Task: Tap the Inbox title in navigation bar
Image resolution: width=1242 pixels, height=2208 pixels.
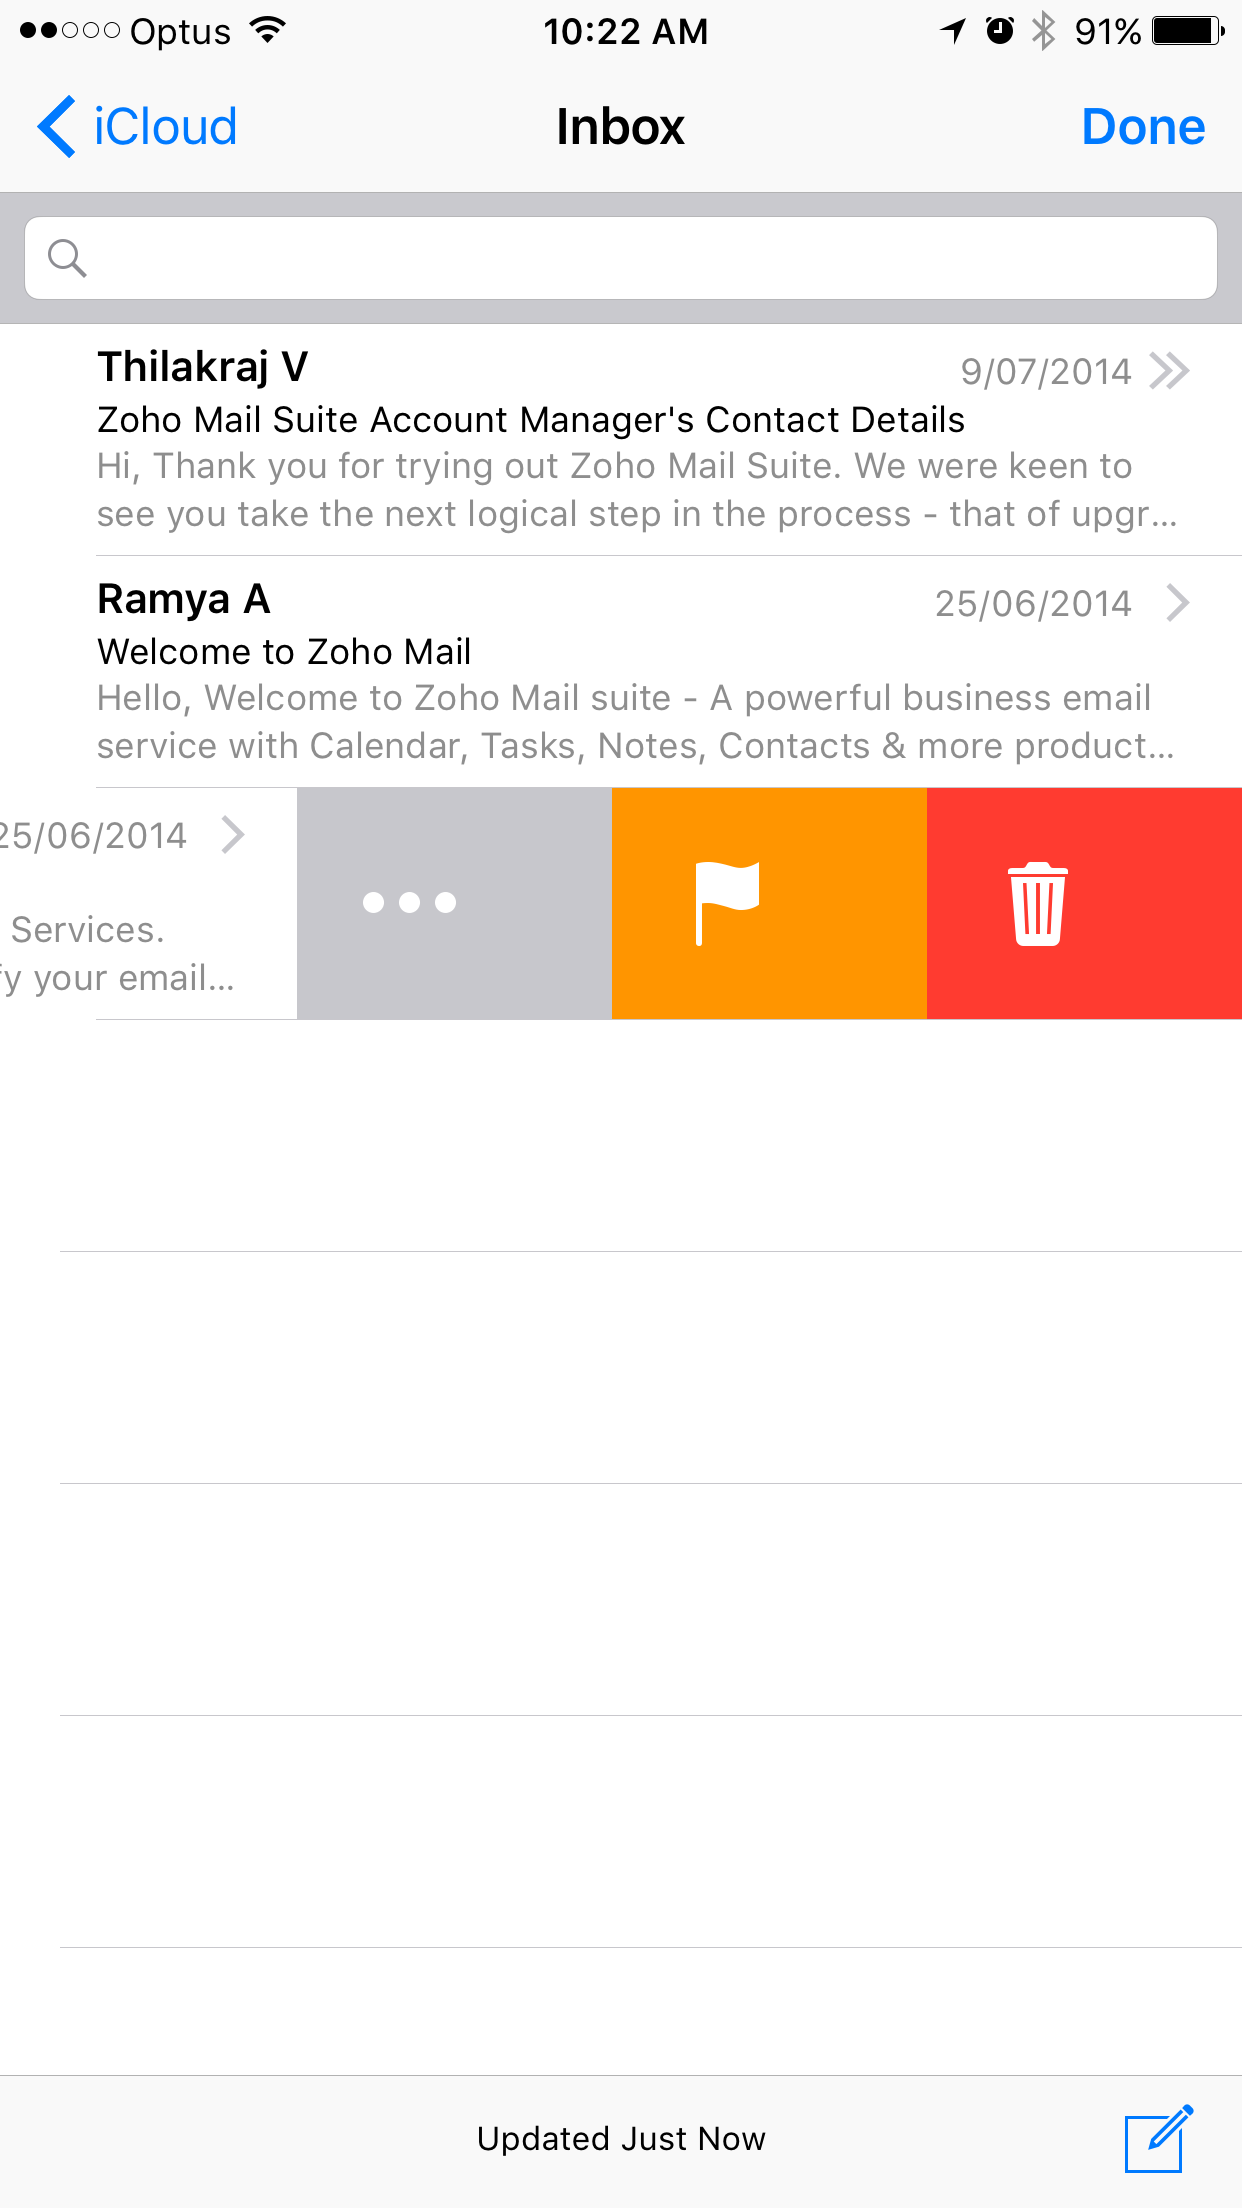Action: tap(620, 127)
